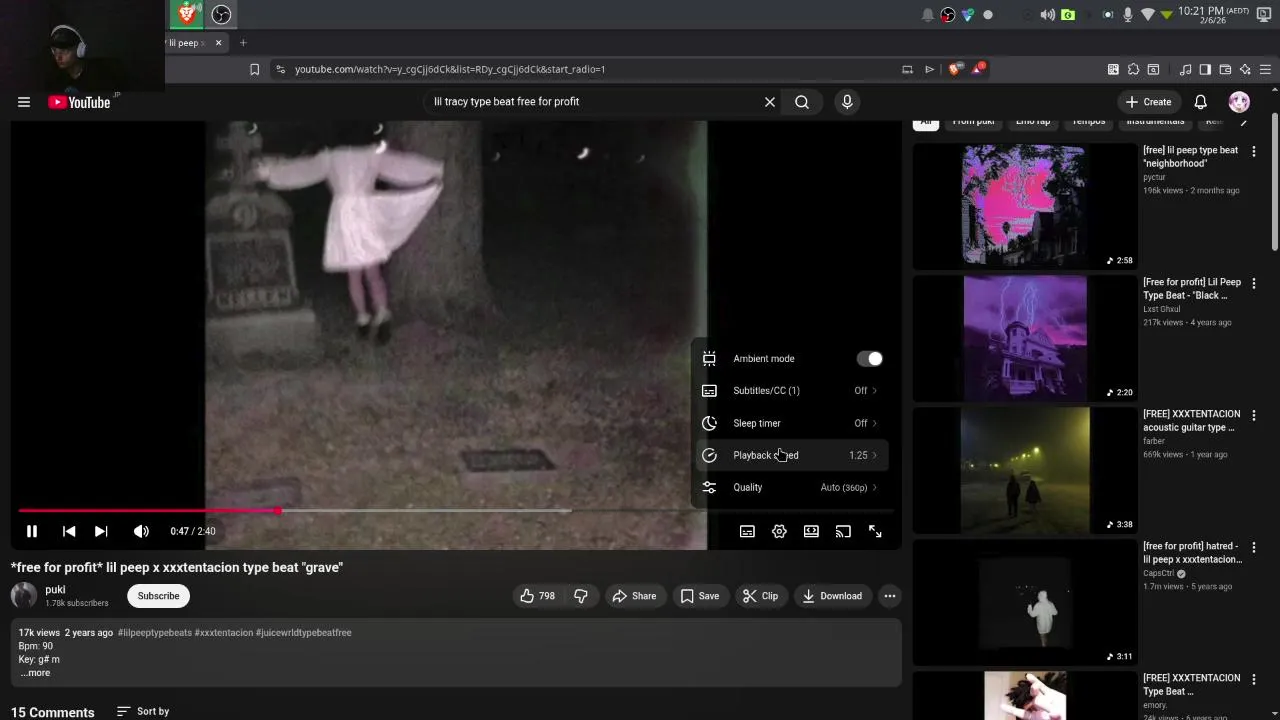Toggle the browser sidebar panel
Image resolution: width=1280 pixels, height=720 pixels.
1205,69
